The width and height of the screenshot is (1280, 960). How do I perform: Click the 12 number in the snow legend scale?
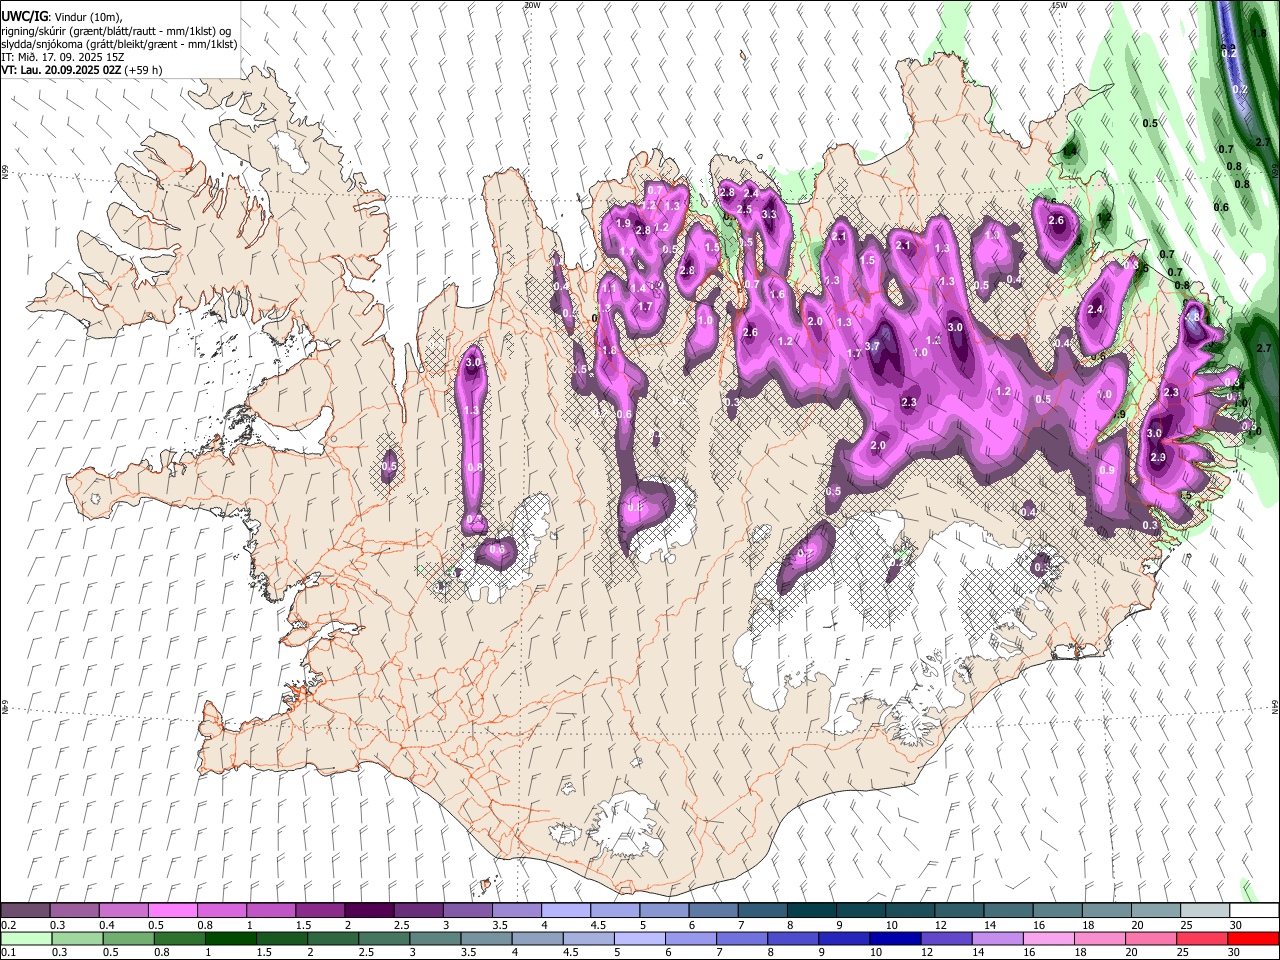939,925
